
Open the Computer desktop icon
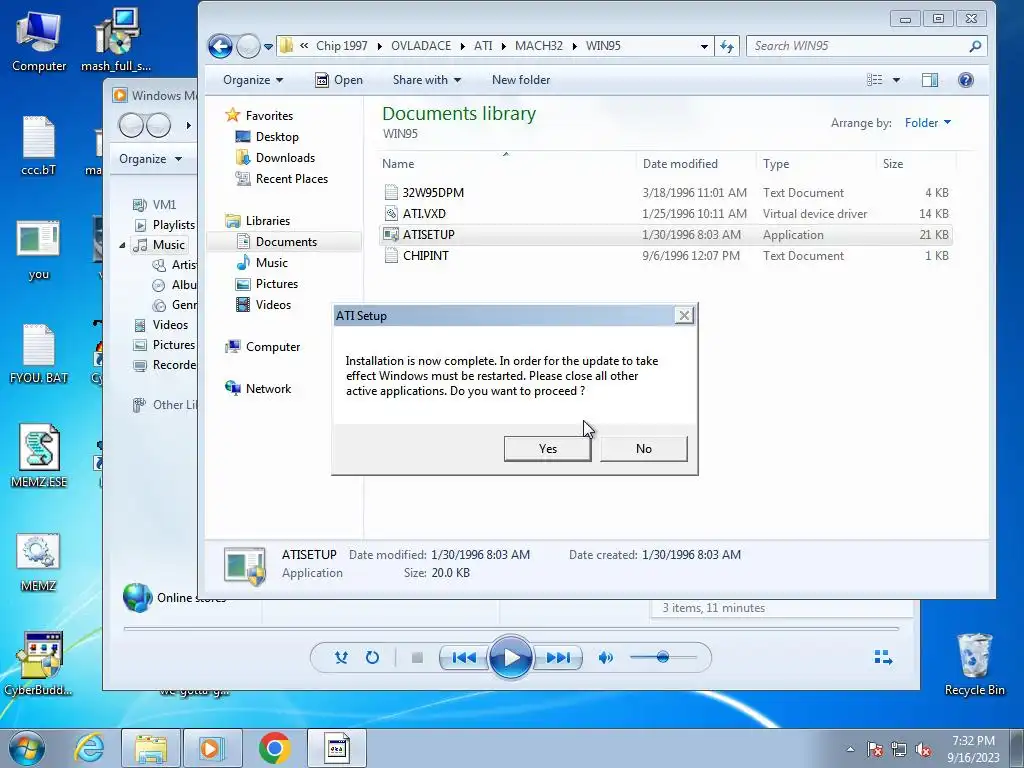[39, 40]
